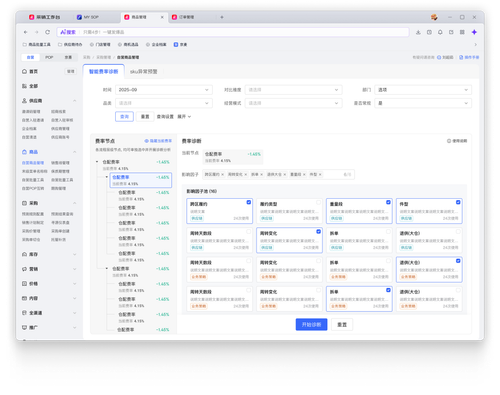Viewport: 500px width, 395px height.
Task: Open the downloads icon in the toolbar
Action: 418,32
